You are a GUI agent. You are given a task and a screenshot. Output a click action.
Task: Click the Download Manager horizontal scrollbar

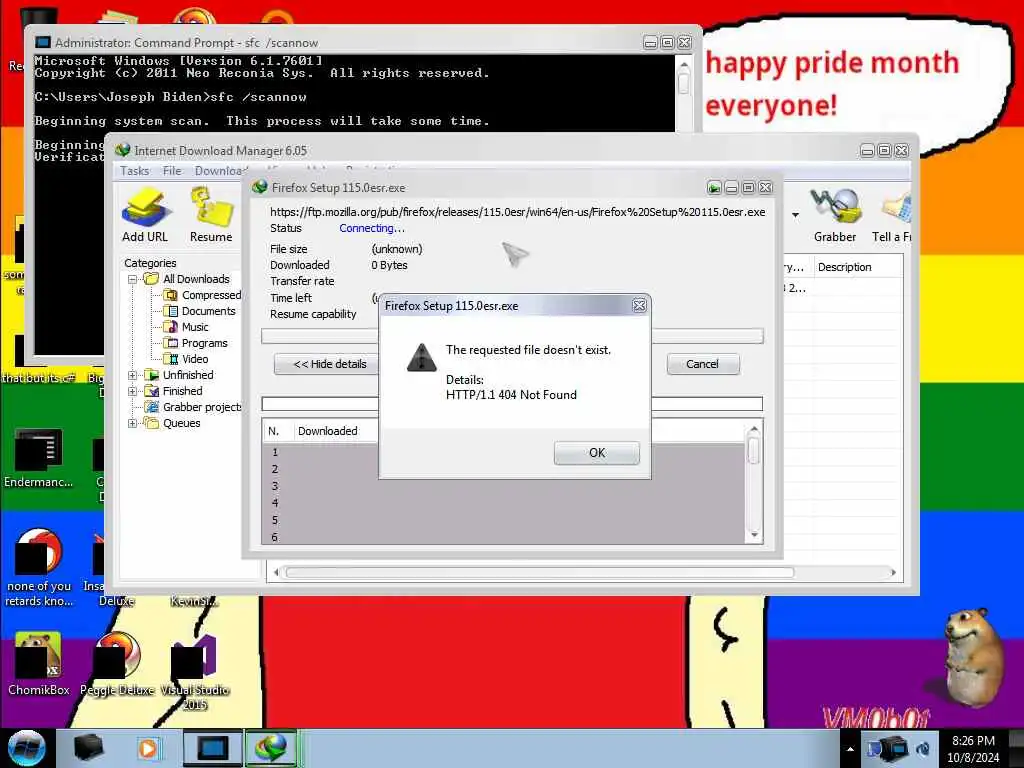539,572
